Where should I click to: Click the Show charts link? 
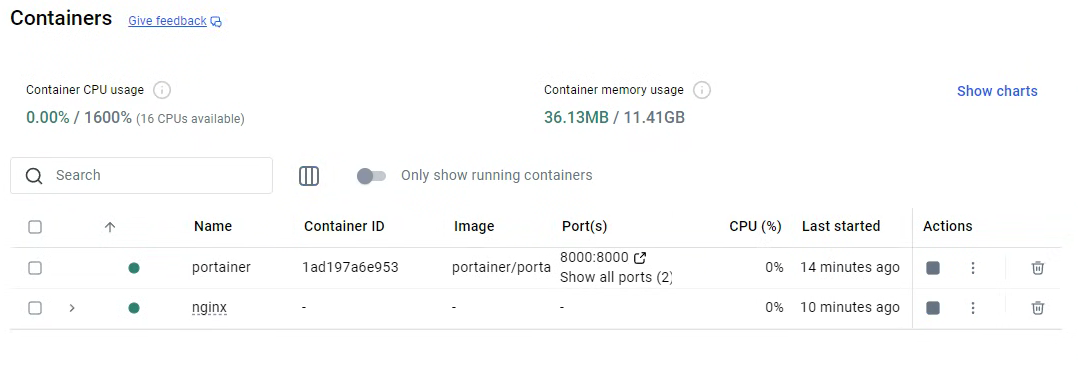pyautogui.click(x=997, y=91)
